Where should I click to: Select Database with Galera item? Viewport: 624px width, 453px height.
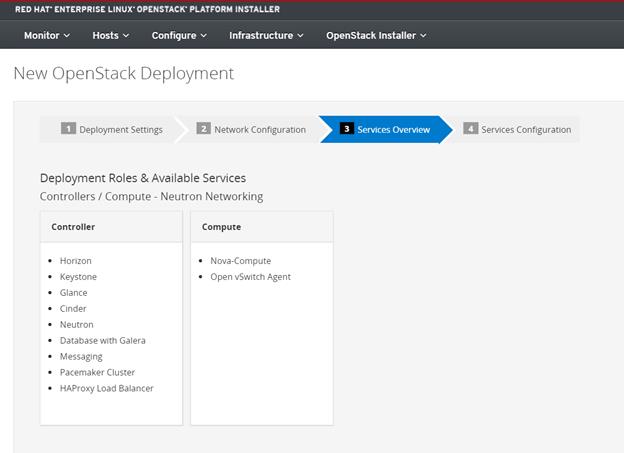pyautogui.click(x=103, y=340)
